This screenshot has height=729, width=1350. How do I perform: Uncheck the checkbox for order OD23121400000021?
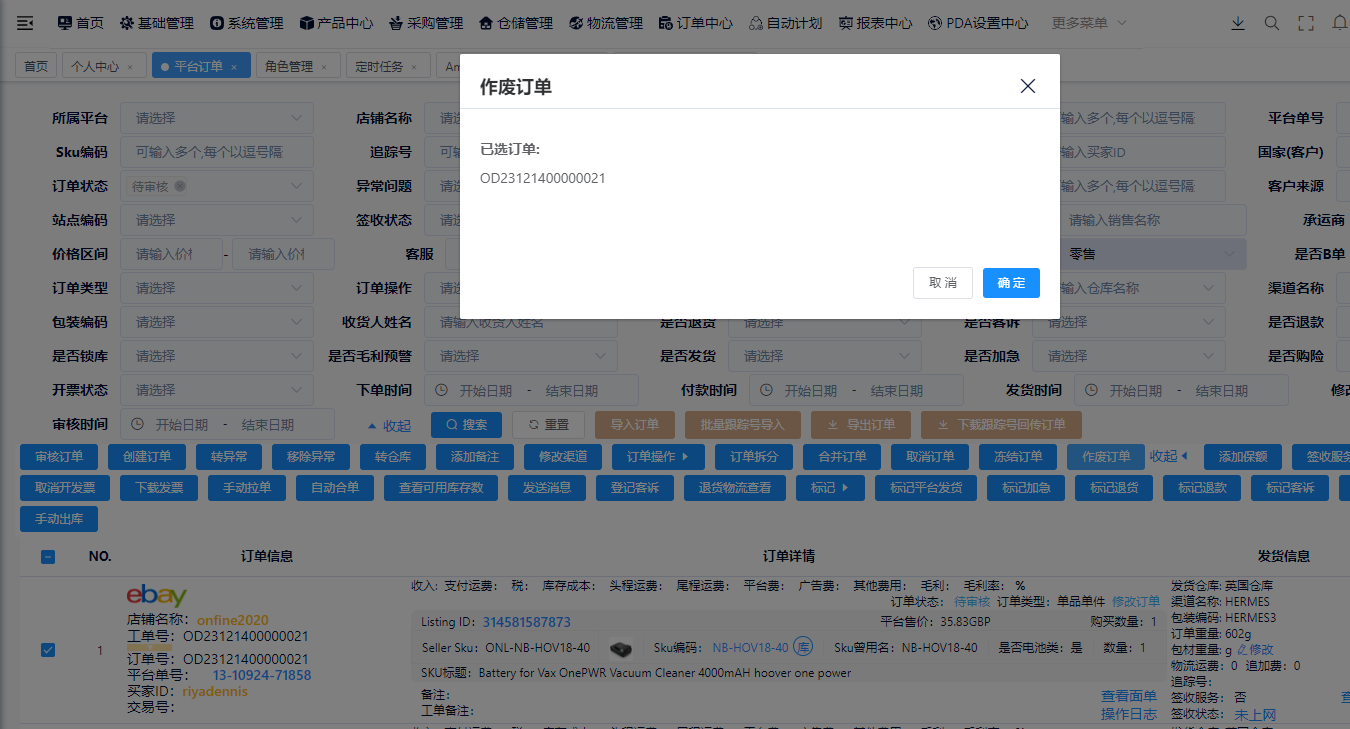click(47, 649)
